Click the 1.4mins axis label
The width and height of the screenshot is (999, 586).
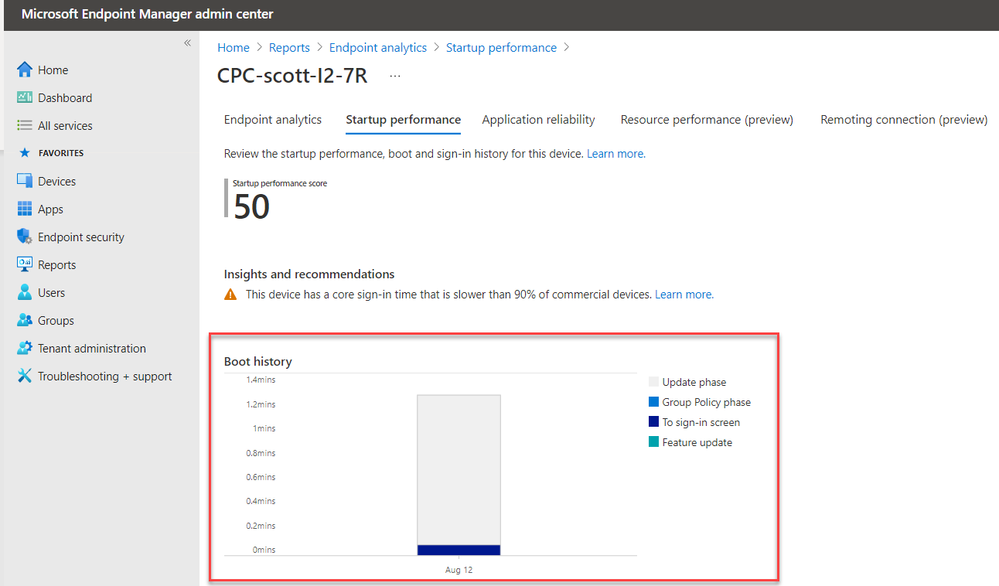pos(261,380)
